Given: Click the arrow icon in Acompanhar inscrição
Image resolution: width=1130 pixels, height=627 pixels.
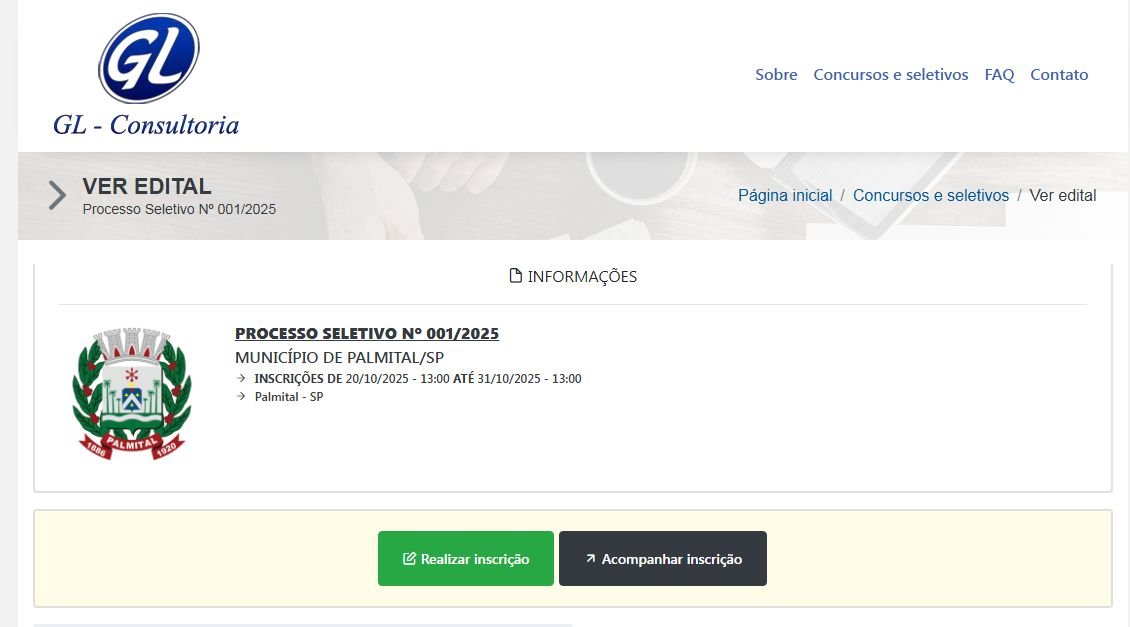Looking at the screenshot, I should click(590, 559).
